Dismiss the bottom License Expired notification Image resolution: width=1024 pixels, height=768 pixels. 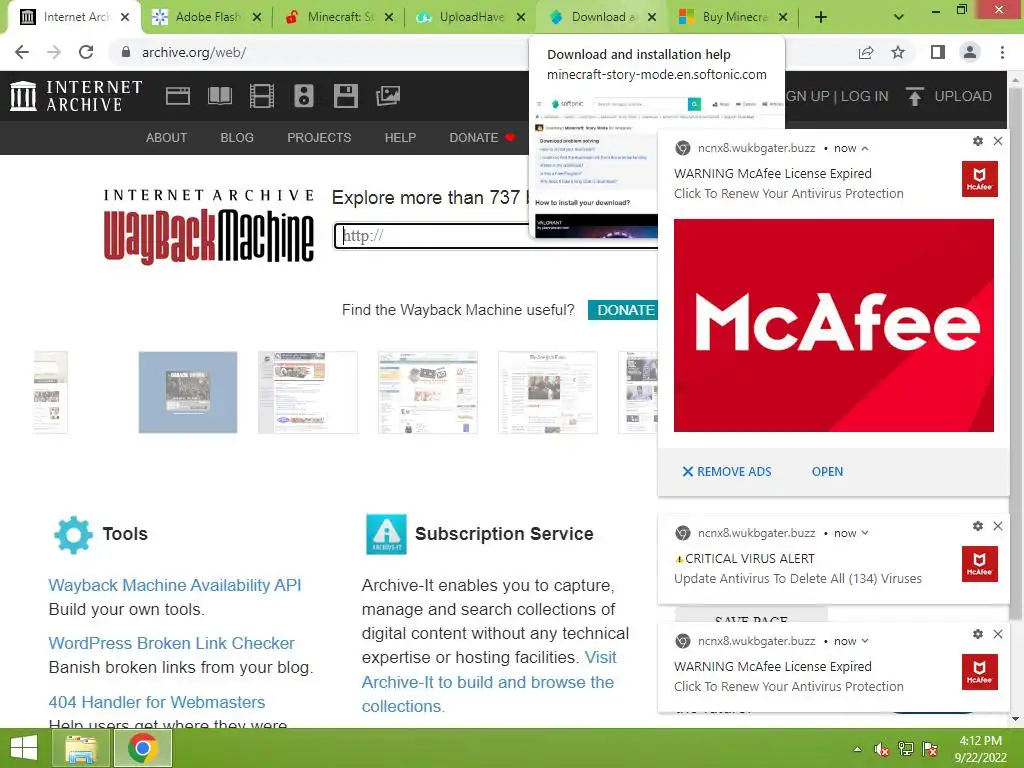(x=998, y=634)
